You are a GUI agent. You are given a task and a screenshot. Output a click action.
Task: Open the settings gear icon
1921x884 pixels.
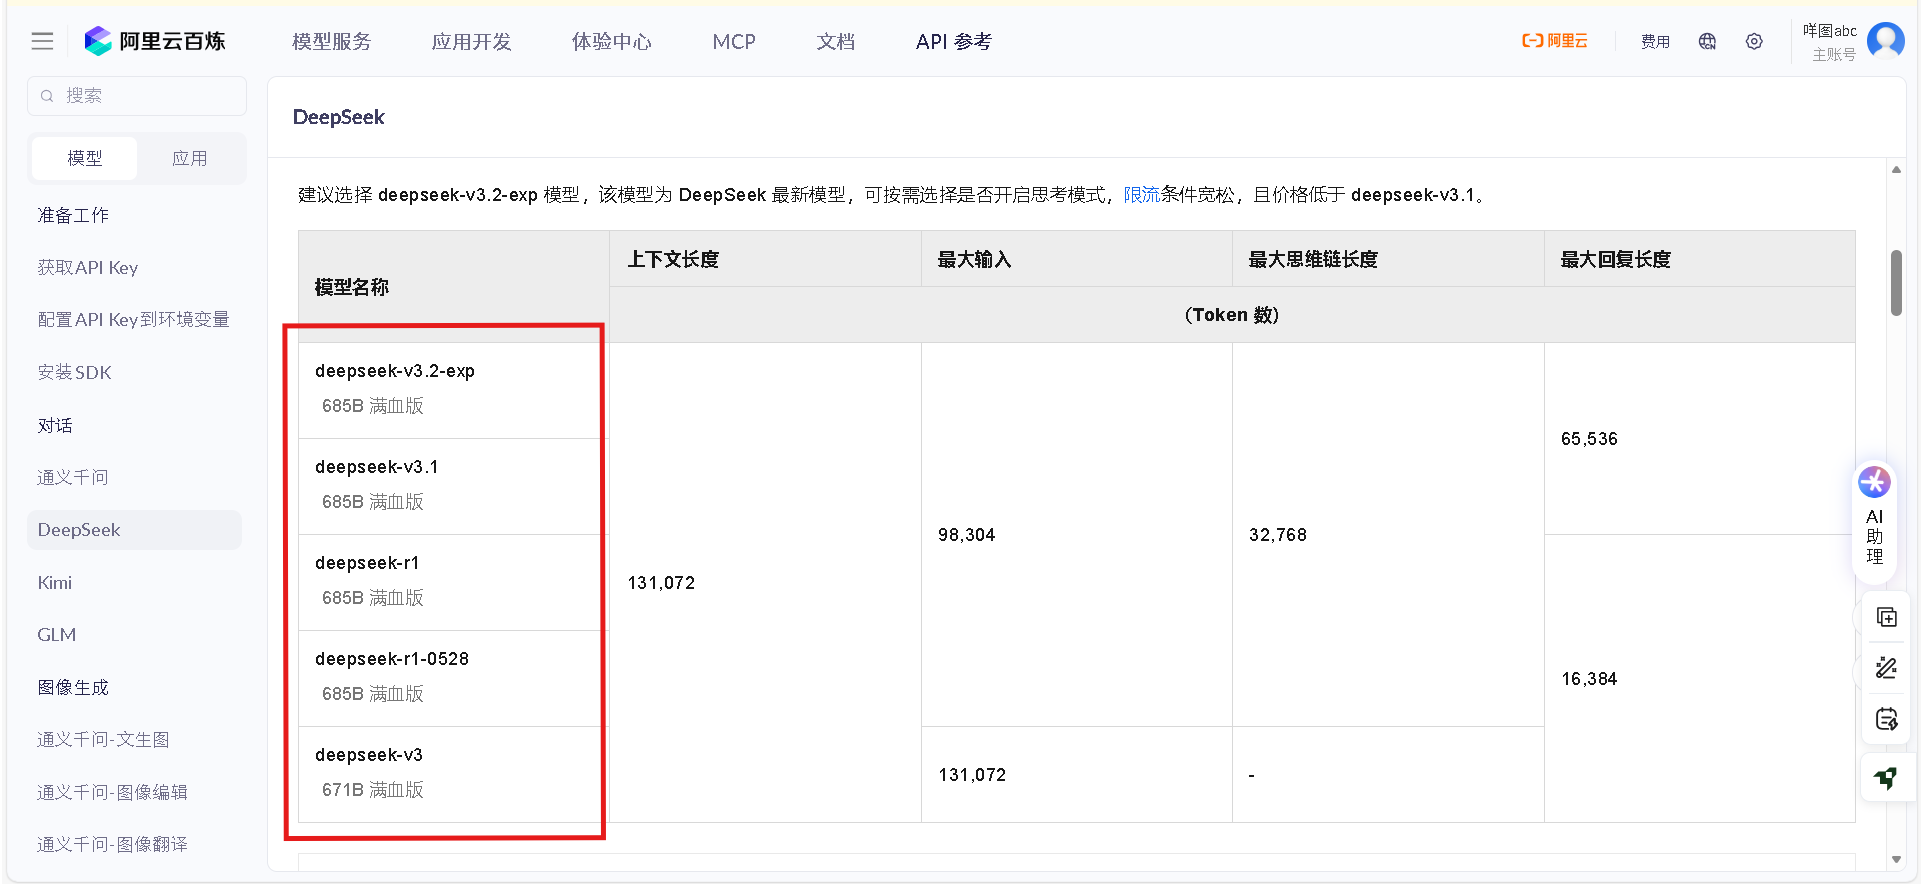tap(1754, 41)
